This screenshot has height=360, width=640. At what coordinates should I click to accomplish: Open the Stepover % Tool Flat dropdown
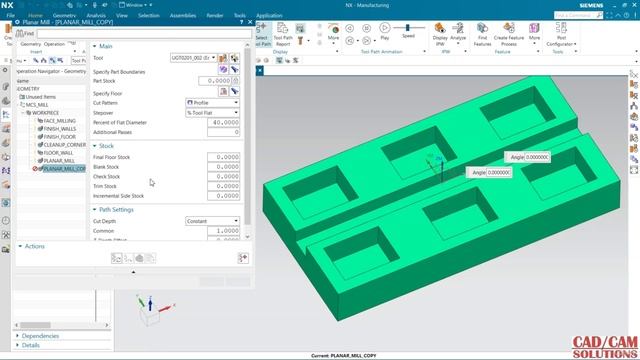click(x=212, y=113)
